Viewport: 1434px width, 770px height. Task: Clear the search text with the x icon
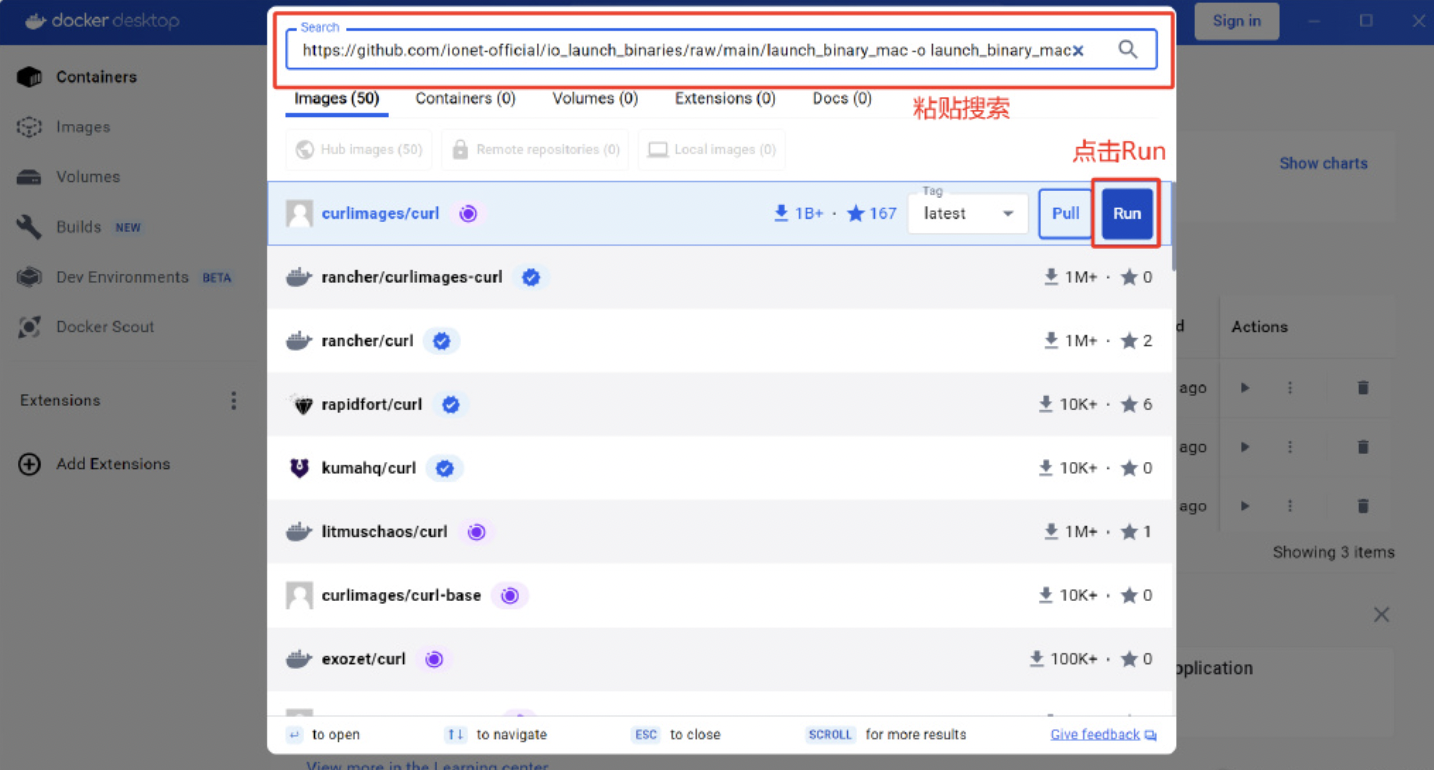click(1078, 51)
